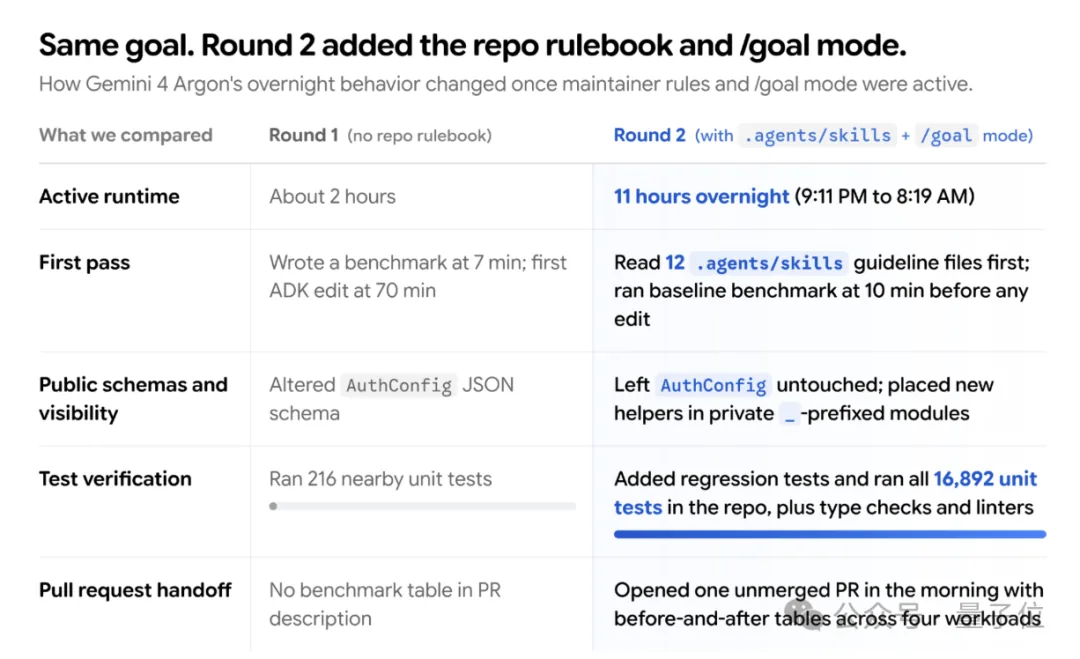This screenshot has height=659, width=1080.
Task: Click the blue number "12" in First pass row
Action: click(x=675, y=262)
